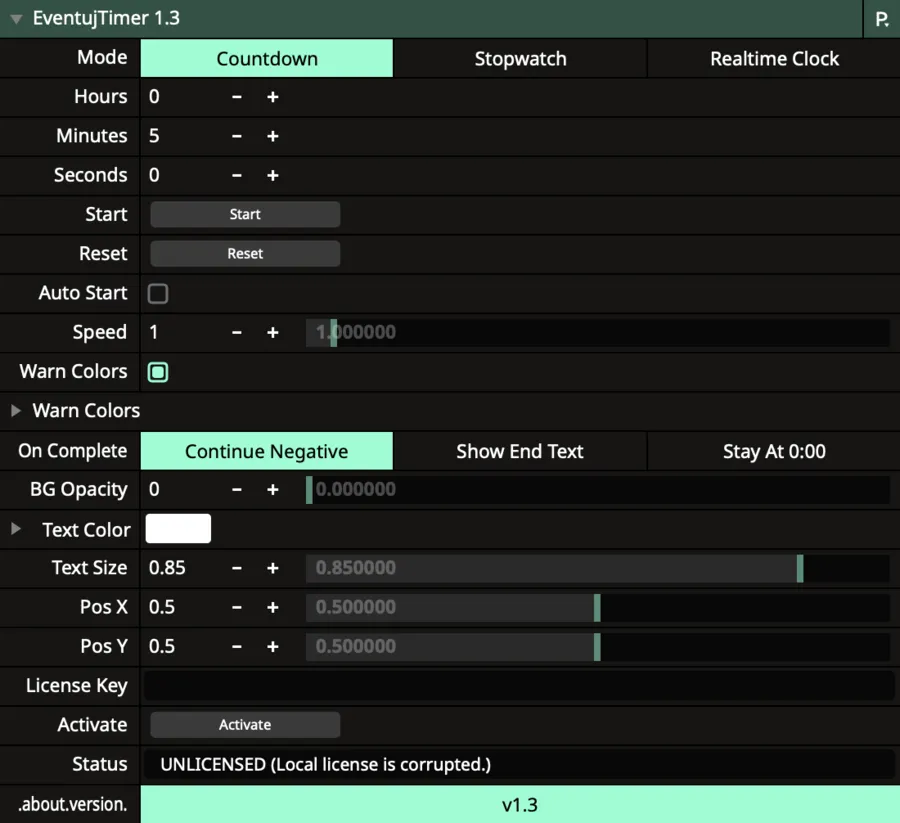Collapse the EventujTimer 1.3 panel arrow
The width and height of the screenshot is (900, 823).
[x=16, y=19]
